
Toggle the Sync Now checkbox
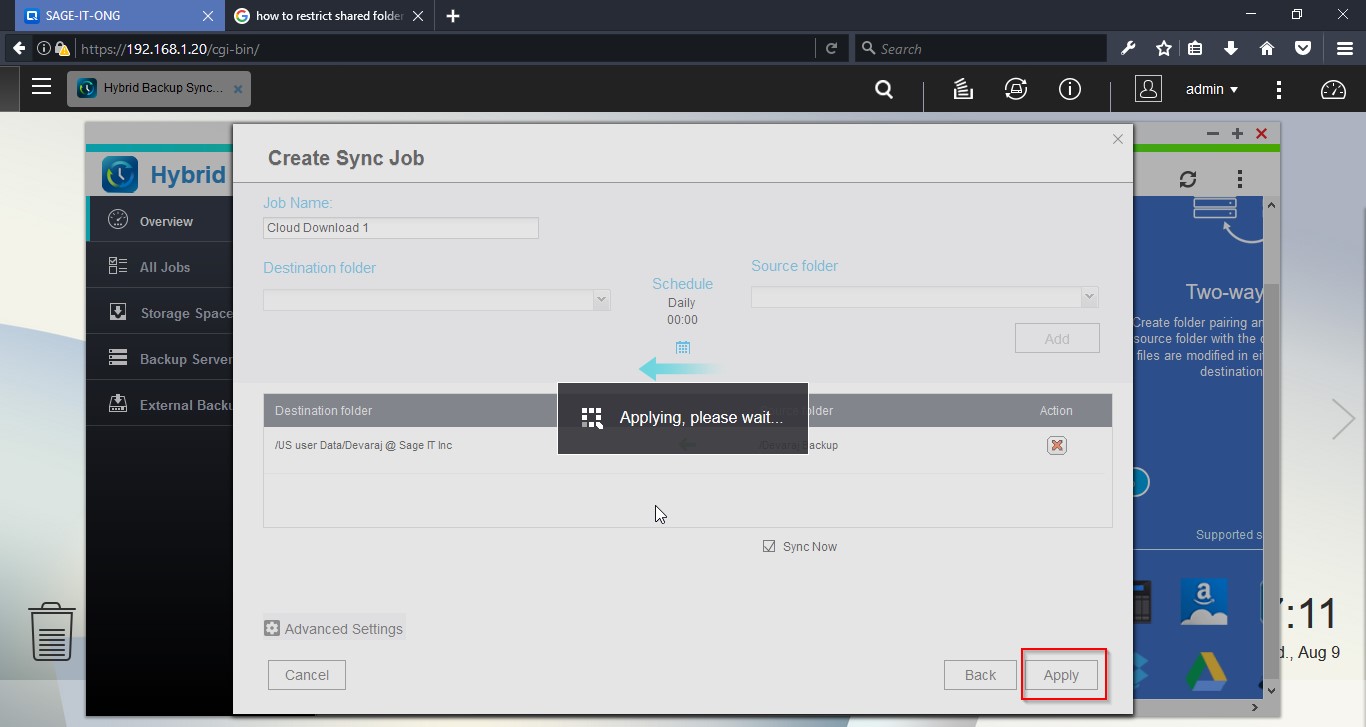pyautogui.click(x=769, y=546)
